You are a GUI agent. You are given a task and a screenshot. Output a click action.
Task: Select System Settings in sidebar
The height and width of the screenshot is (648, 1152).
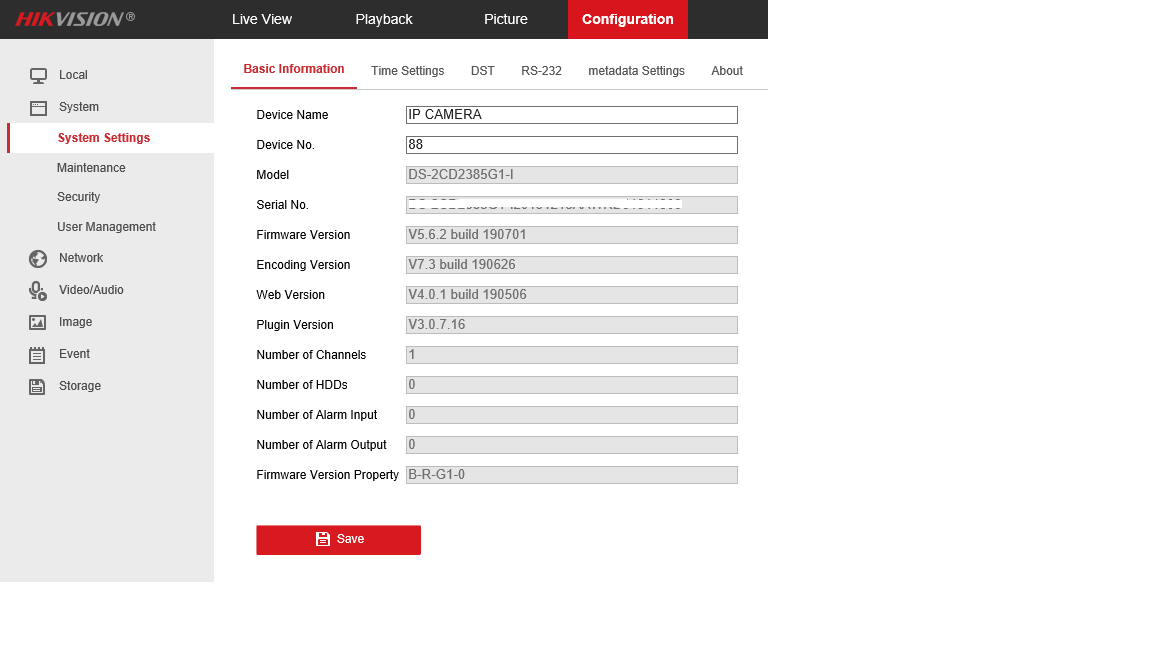[x=104, y=138]
